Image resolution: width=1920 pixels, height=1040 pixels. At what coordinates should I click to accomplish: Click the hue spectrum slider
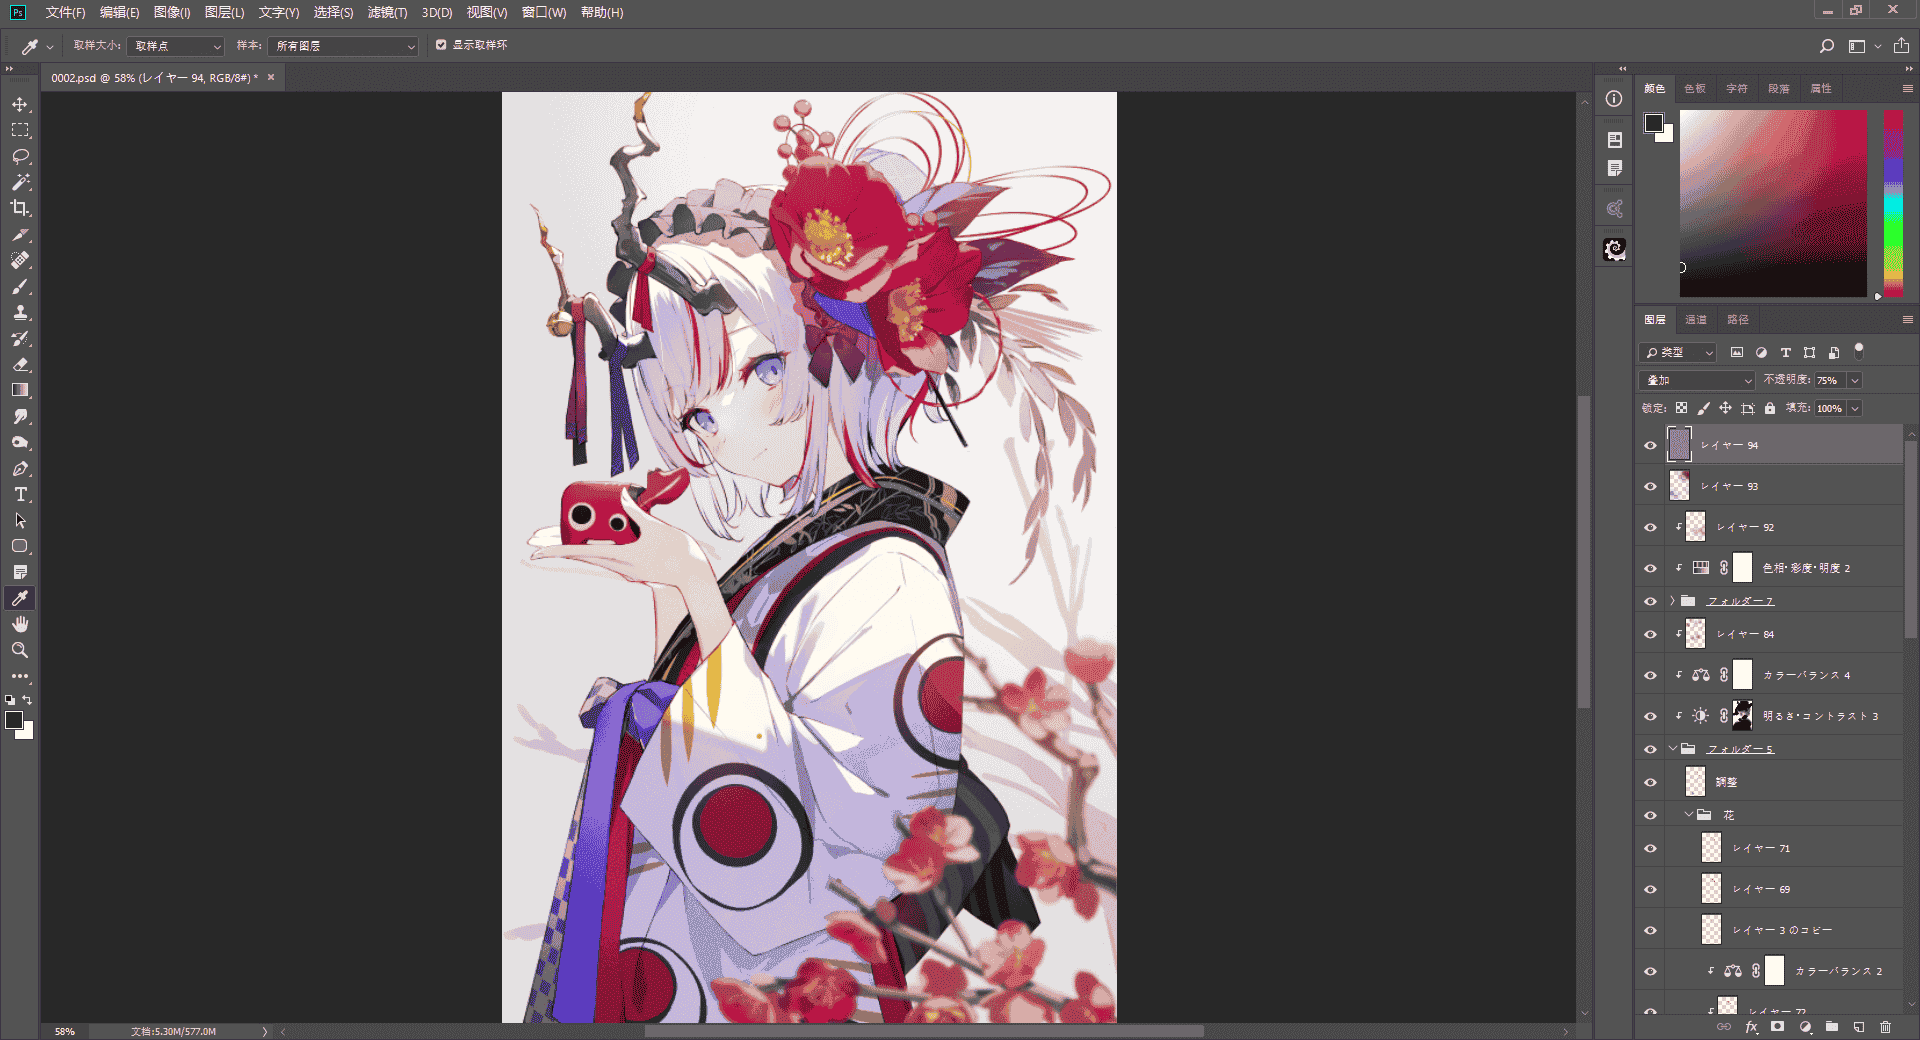(x=1894, y=203)
